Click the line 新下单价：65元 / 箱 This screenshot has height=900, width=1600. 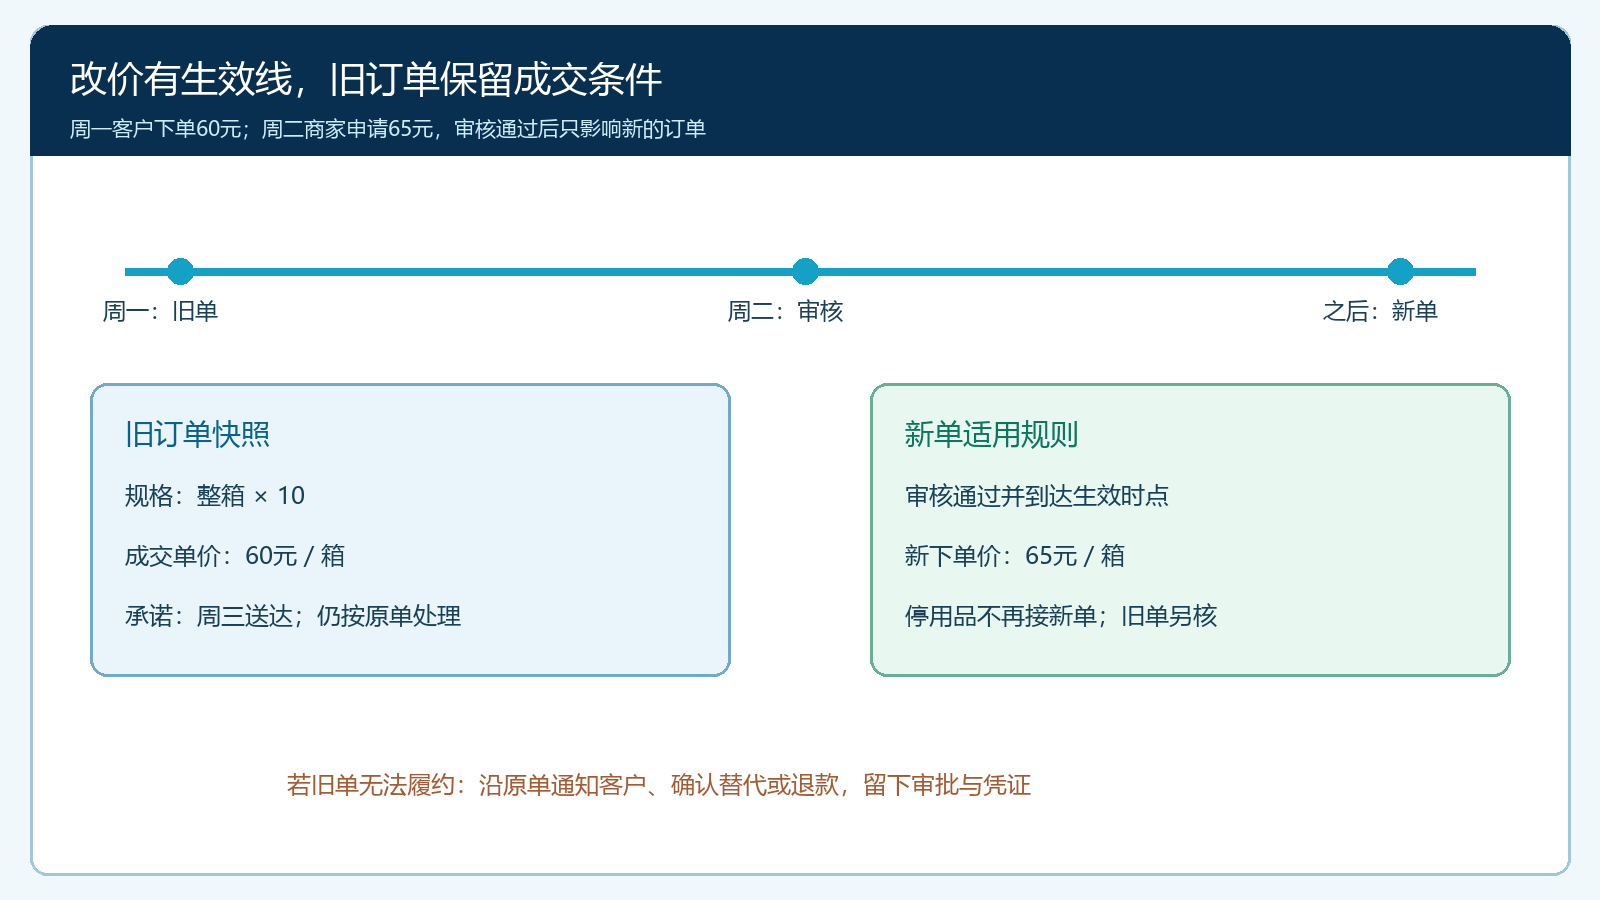pyautogui.click(x=1015, y=556)
